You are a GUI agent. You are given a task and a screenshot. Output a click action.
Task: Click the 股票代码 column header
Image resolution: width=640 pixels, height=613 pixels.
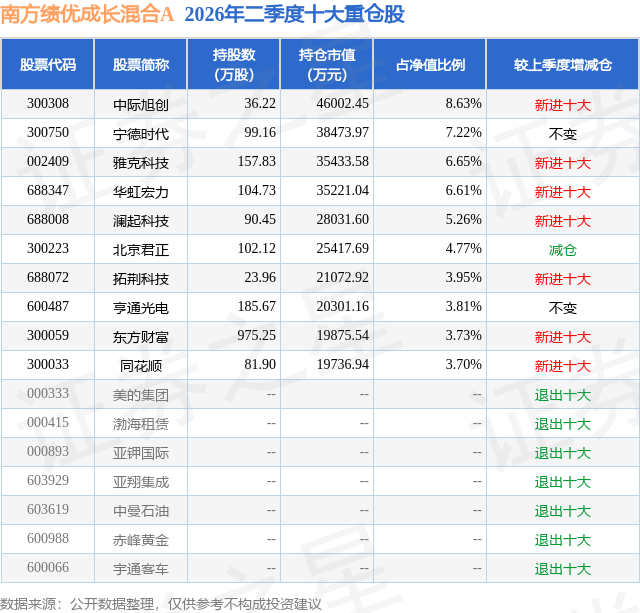[x=48, y=64]
